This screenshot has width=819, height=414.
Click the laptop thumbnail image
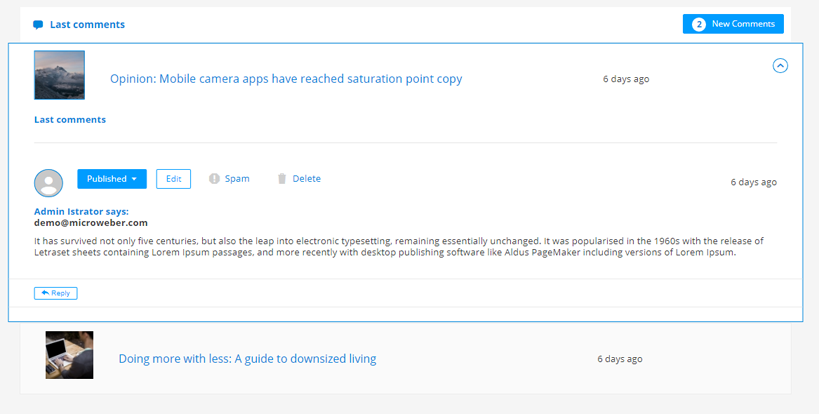(x=69, y=355)
